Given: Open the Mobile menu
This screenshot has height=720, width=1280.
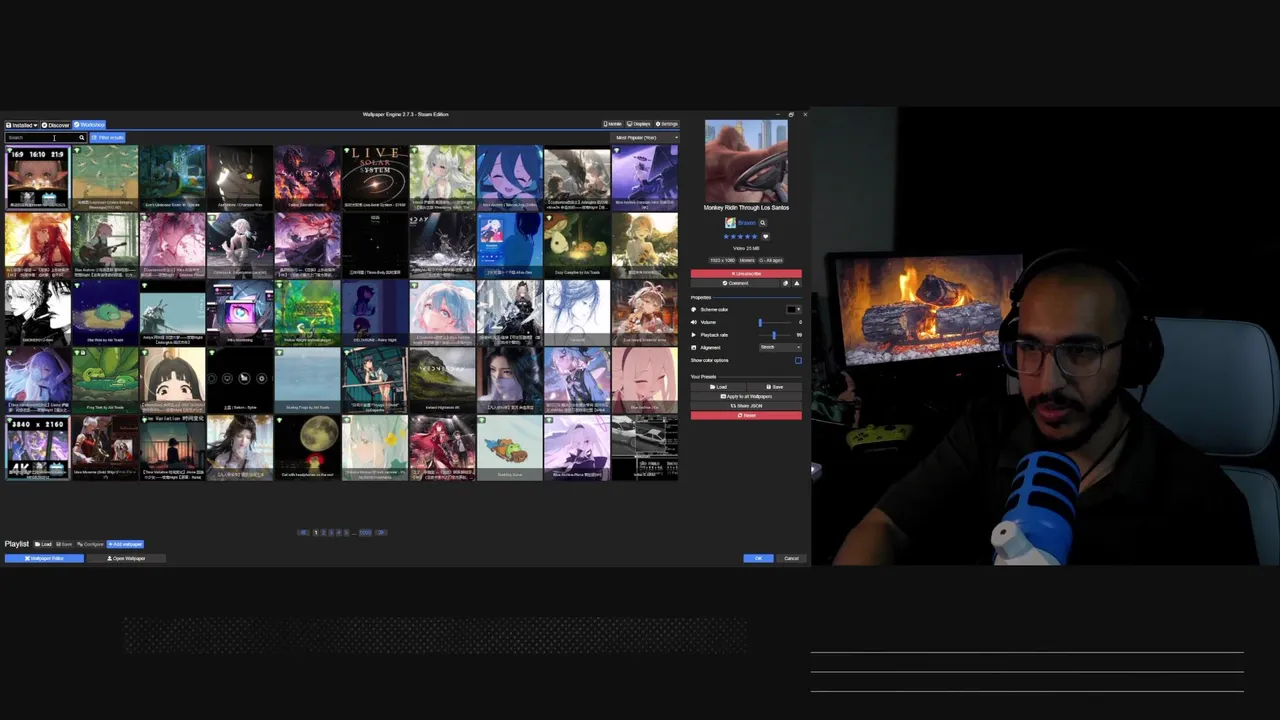Looking at the screenshot, I should coord(612,124).
